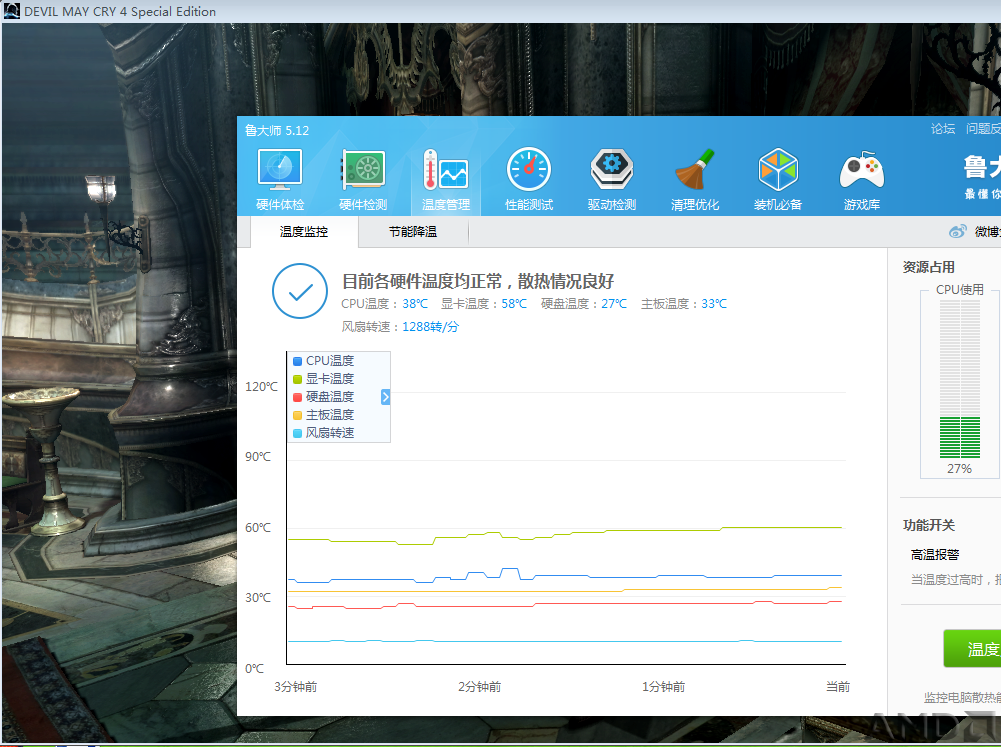Open 驱动检测 driver detection icon

coord(612,170)
